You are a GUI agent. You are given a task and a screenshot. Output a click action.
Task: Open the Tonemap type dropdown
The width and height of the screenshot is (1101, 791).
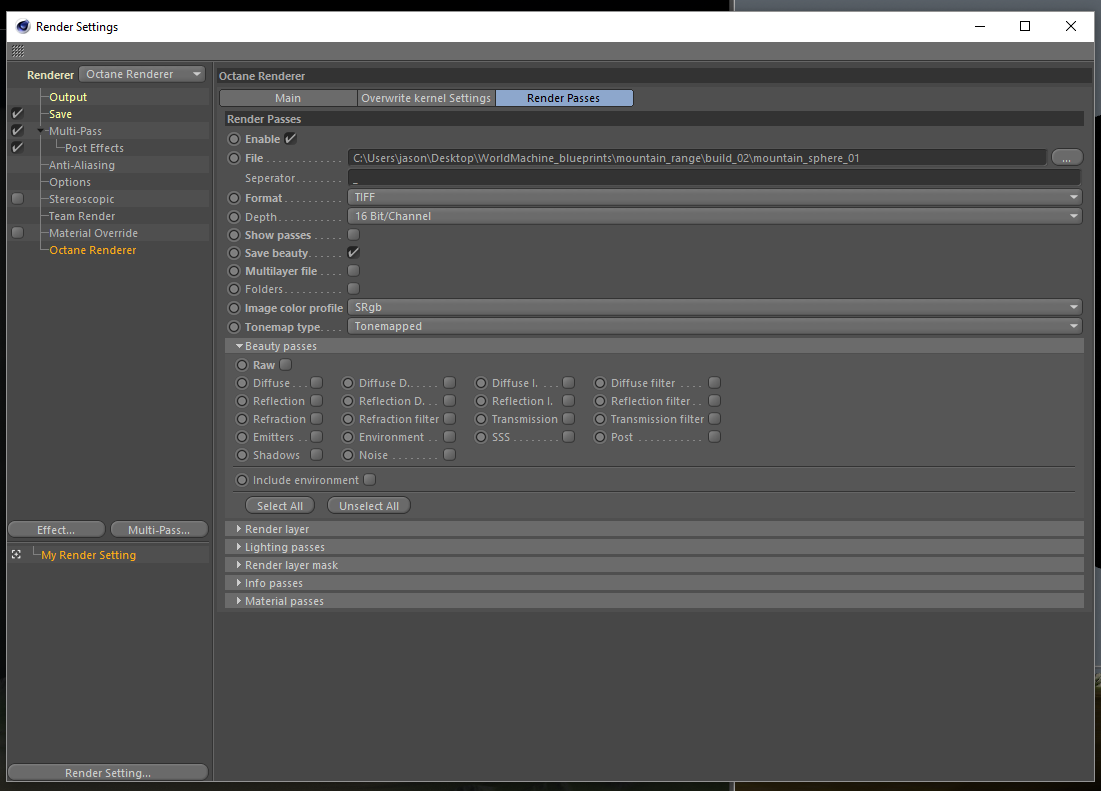pos(714,326)
